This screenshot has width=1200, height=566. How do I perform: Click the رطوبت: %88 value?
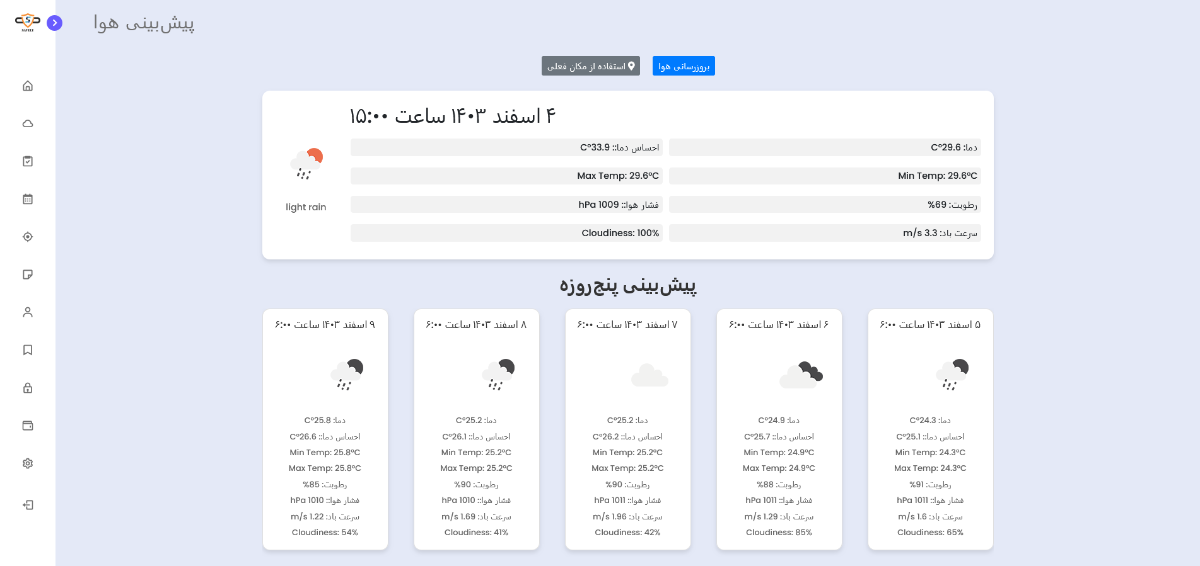pyautogui.click(x=779, y=484)
